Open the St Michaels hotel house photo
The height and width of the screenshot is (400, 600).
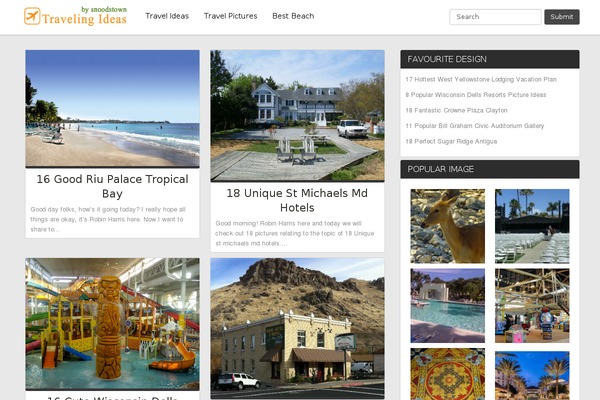click(297, 116)
